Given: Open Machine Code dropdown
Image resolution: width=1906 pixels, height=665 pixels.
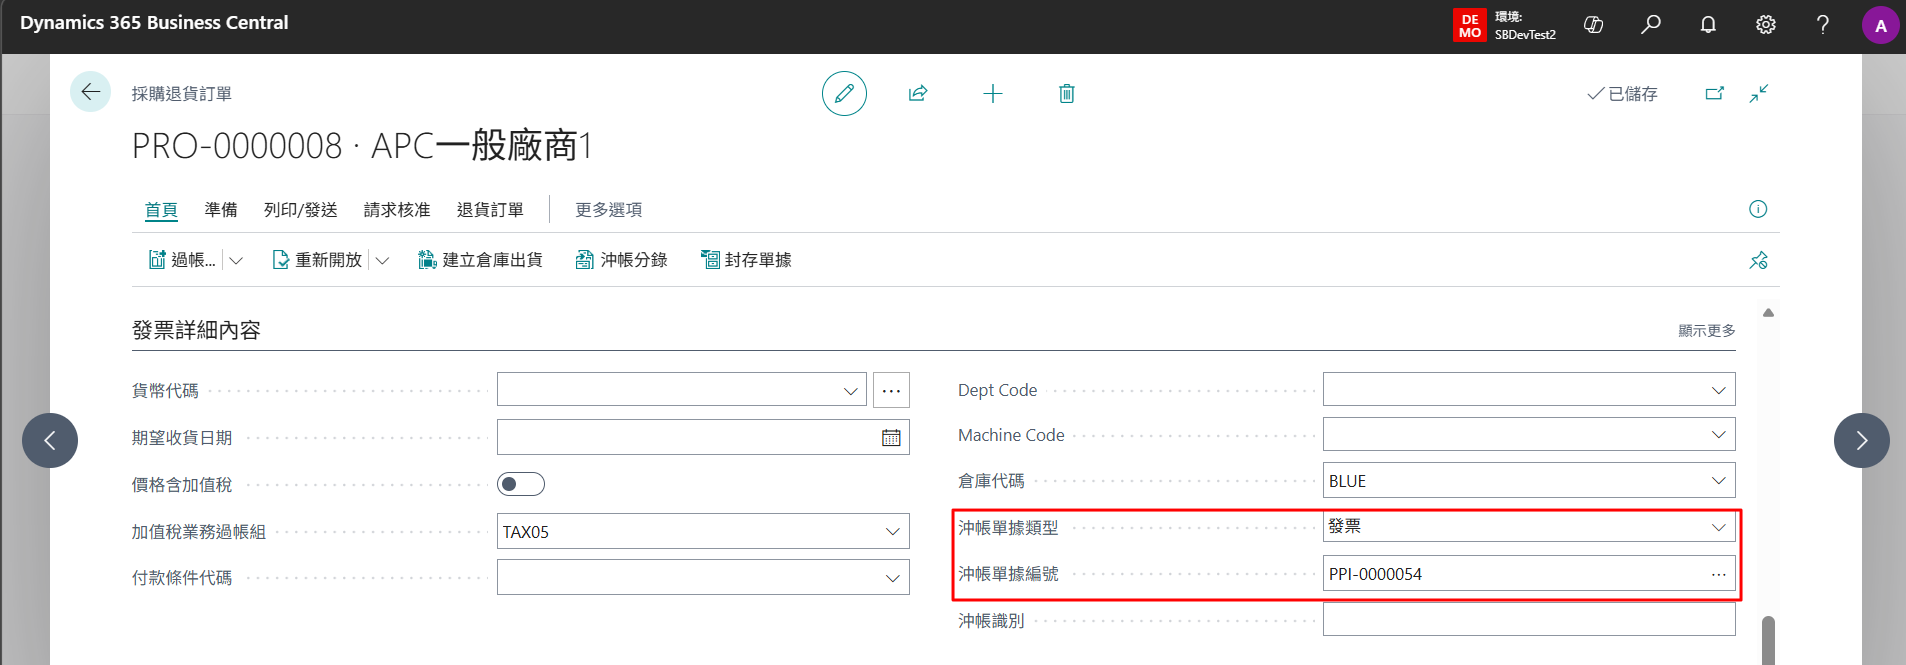Looking at the screenshot, I should [x=1719, y=435].
